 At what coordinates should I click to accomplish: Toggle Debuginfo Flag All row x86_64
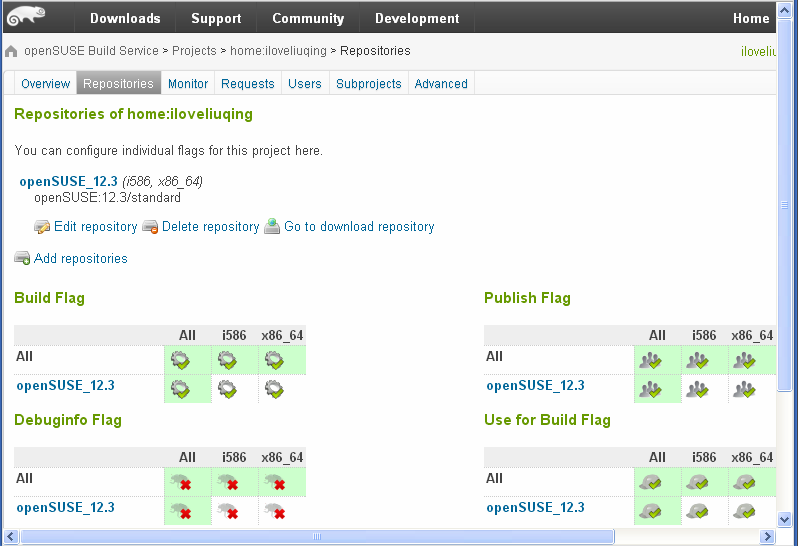[x=275, y=482]
